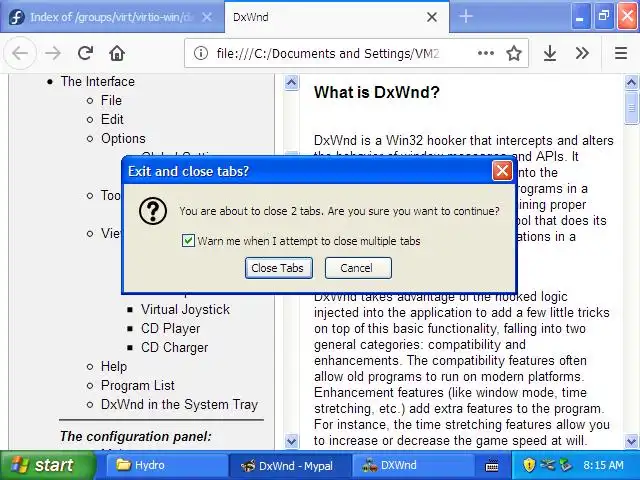Close the Exit and close tabs dialog
Viewport: 640px width, 480px height.
click(x=502, y=171)
